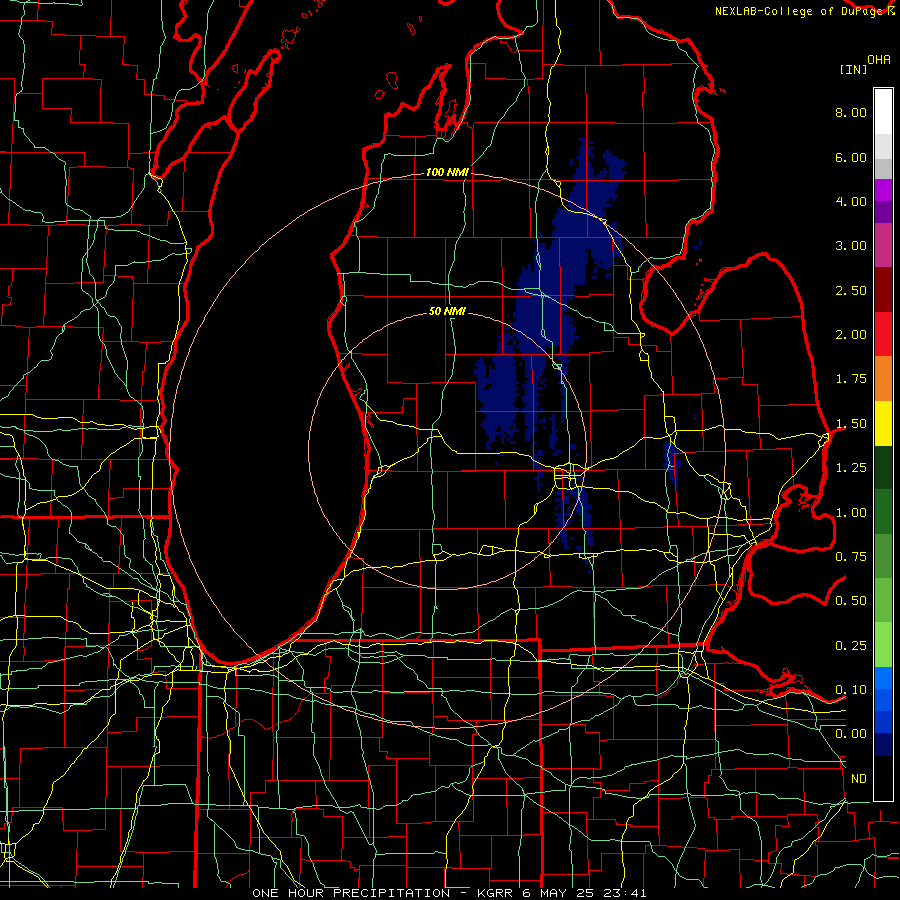Click the 50 NMI range ring label
900x900 pixels.
(x=447, y=311)
